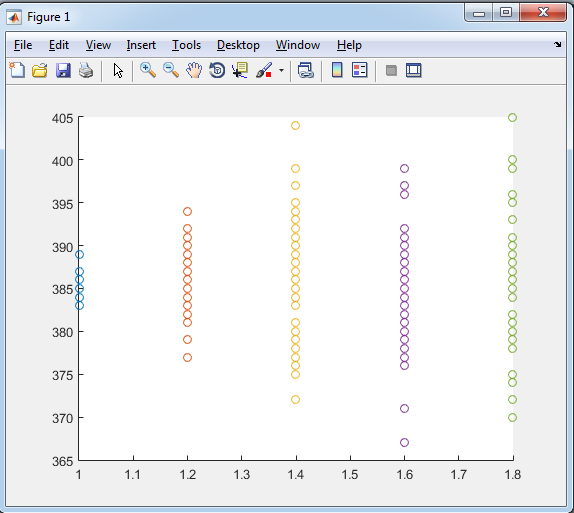Viewport: 574px width, 513px height.
Task: Open a file with folder icon
Action: click(40, 70)
